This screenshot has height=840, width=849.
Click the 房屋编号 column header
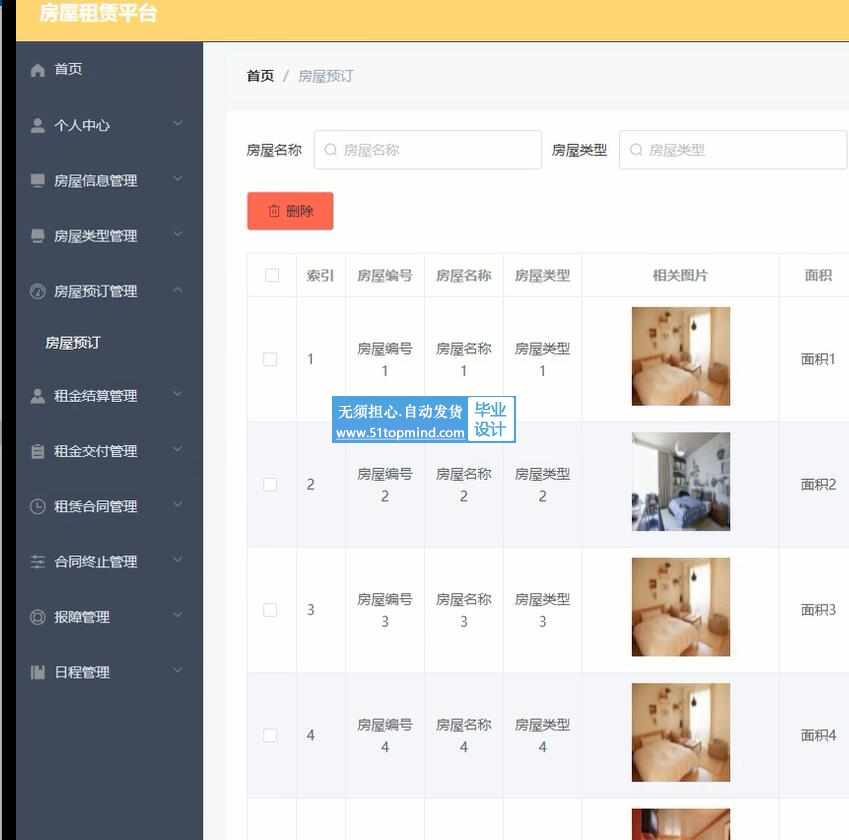pyautogui.click(x=385, y=275)
